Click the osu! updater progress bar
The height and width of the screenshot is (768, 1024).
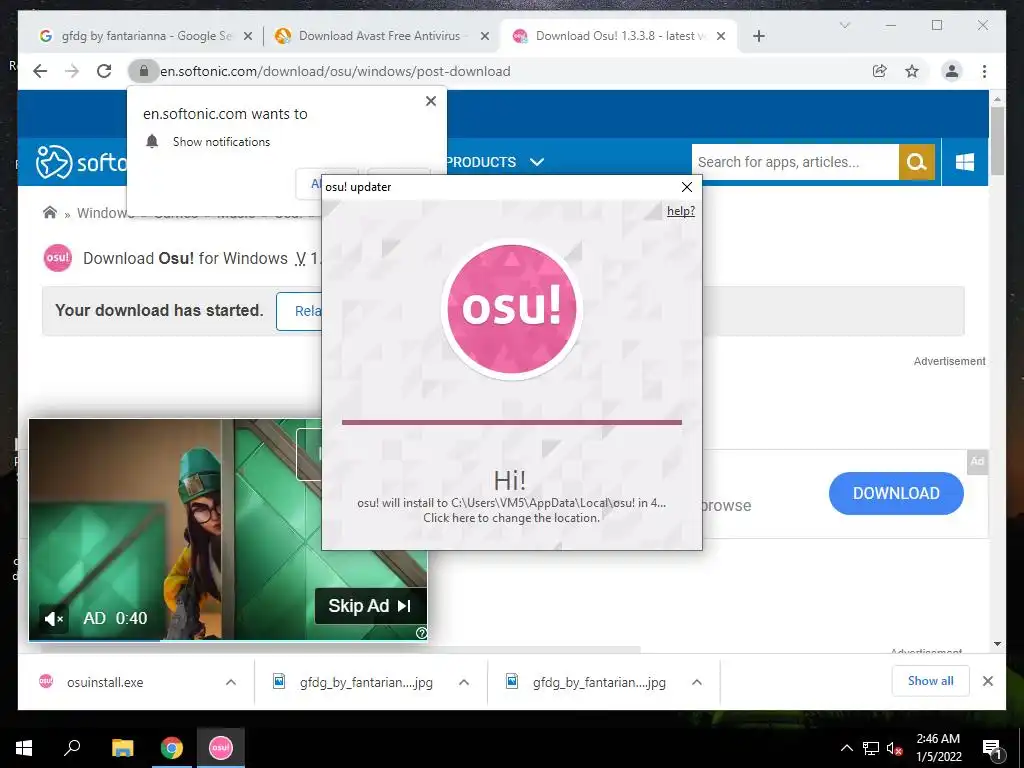(x=511, y=423)
